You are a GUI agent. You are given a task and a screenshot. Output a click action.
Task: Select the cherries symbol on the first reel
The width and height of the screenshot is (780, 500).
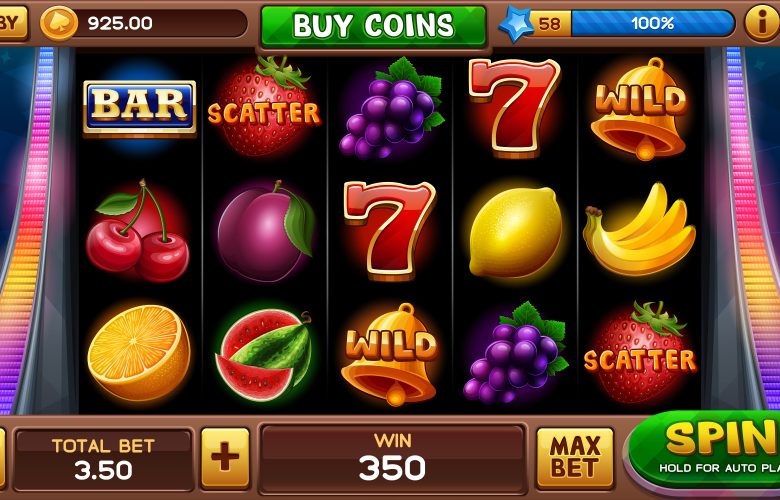137,231
